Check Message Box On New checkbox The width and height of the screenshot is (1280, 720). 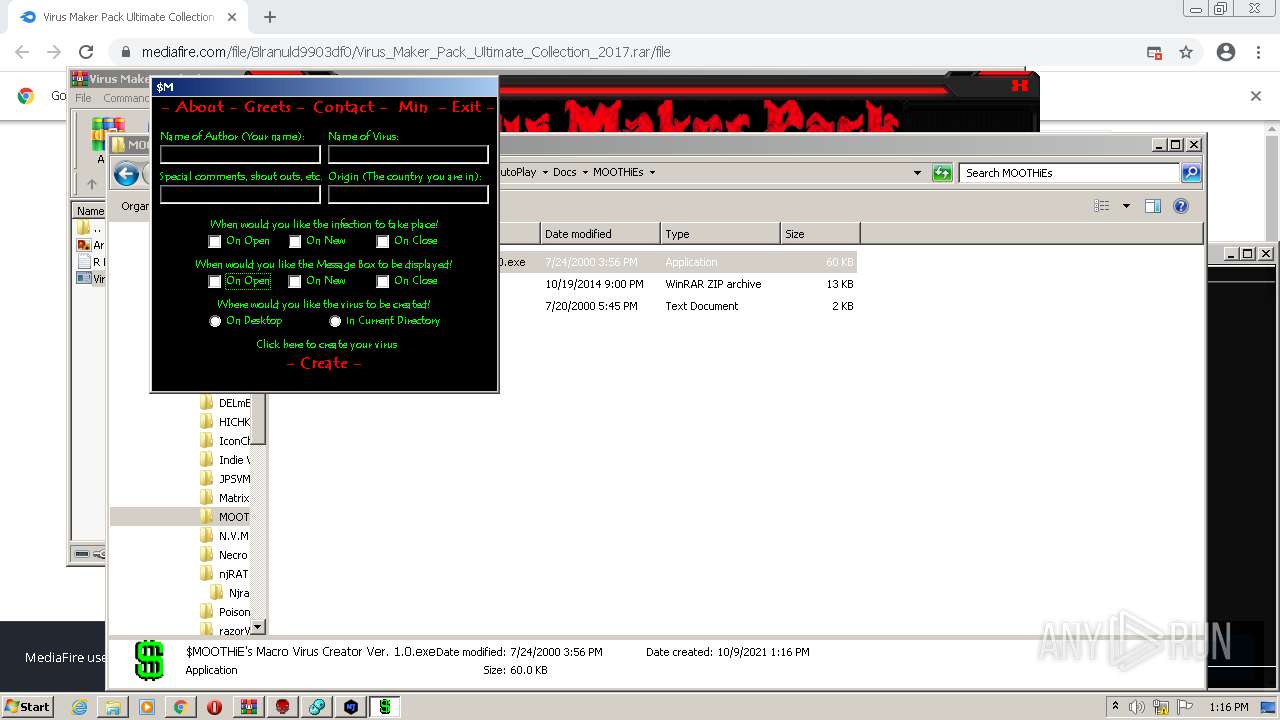(x=295, y=281)
